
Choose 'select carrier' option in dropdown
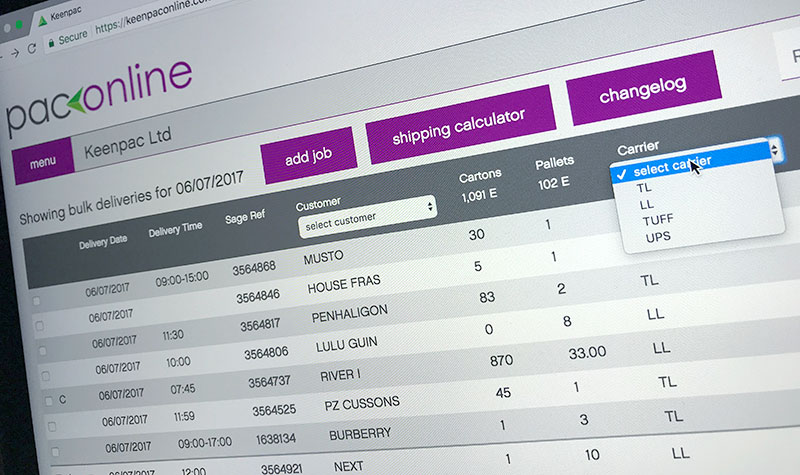691,162
